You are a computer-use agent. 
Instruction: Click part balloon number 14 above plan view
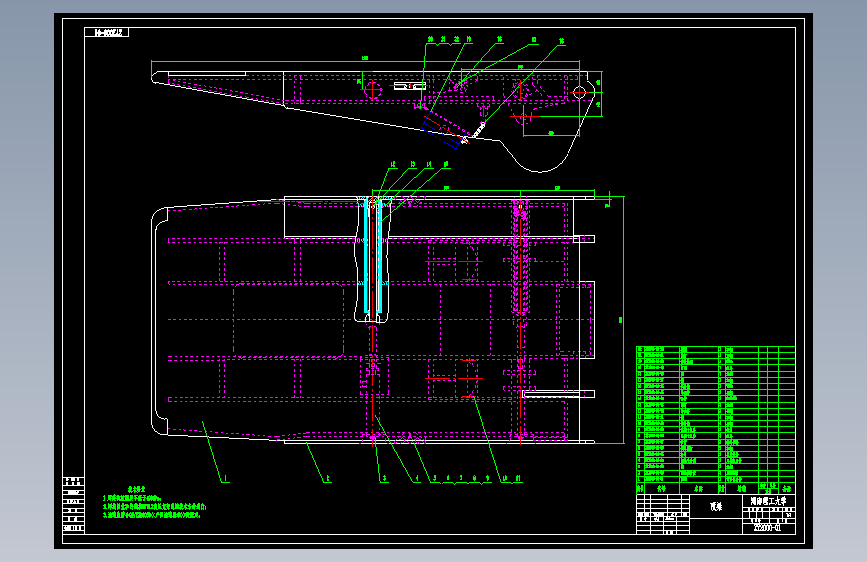coord(429,164)
